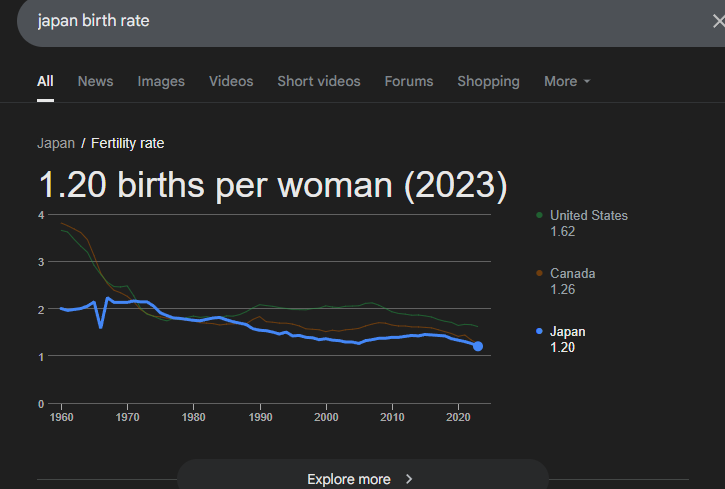Click the 1970 x-axis label

(x=128, y=417)
